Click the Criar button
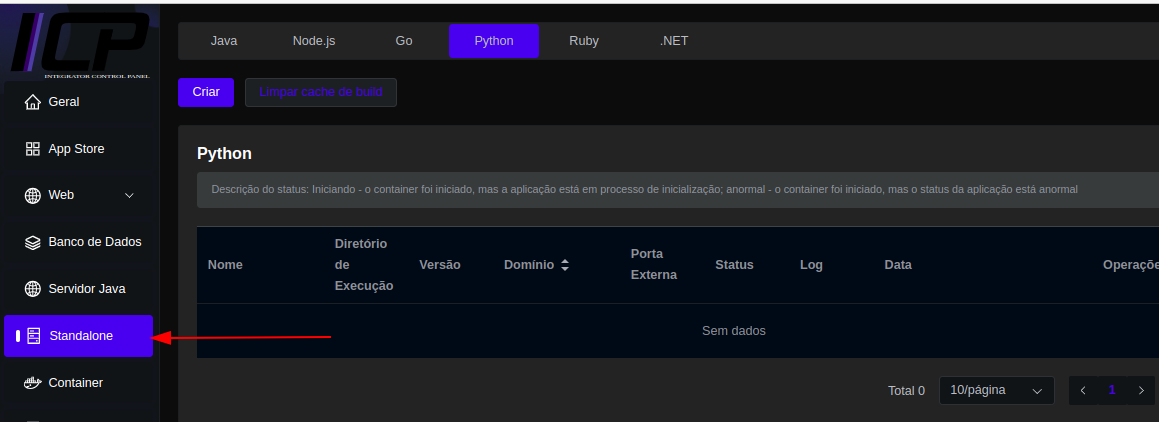Viewport: 1159px width, 422px height. tap(206, 92)
